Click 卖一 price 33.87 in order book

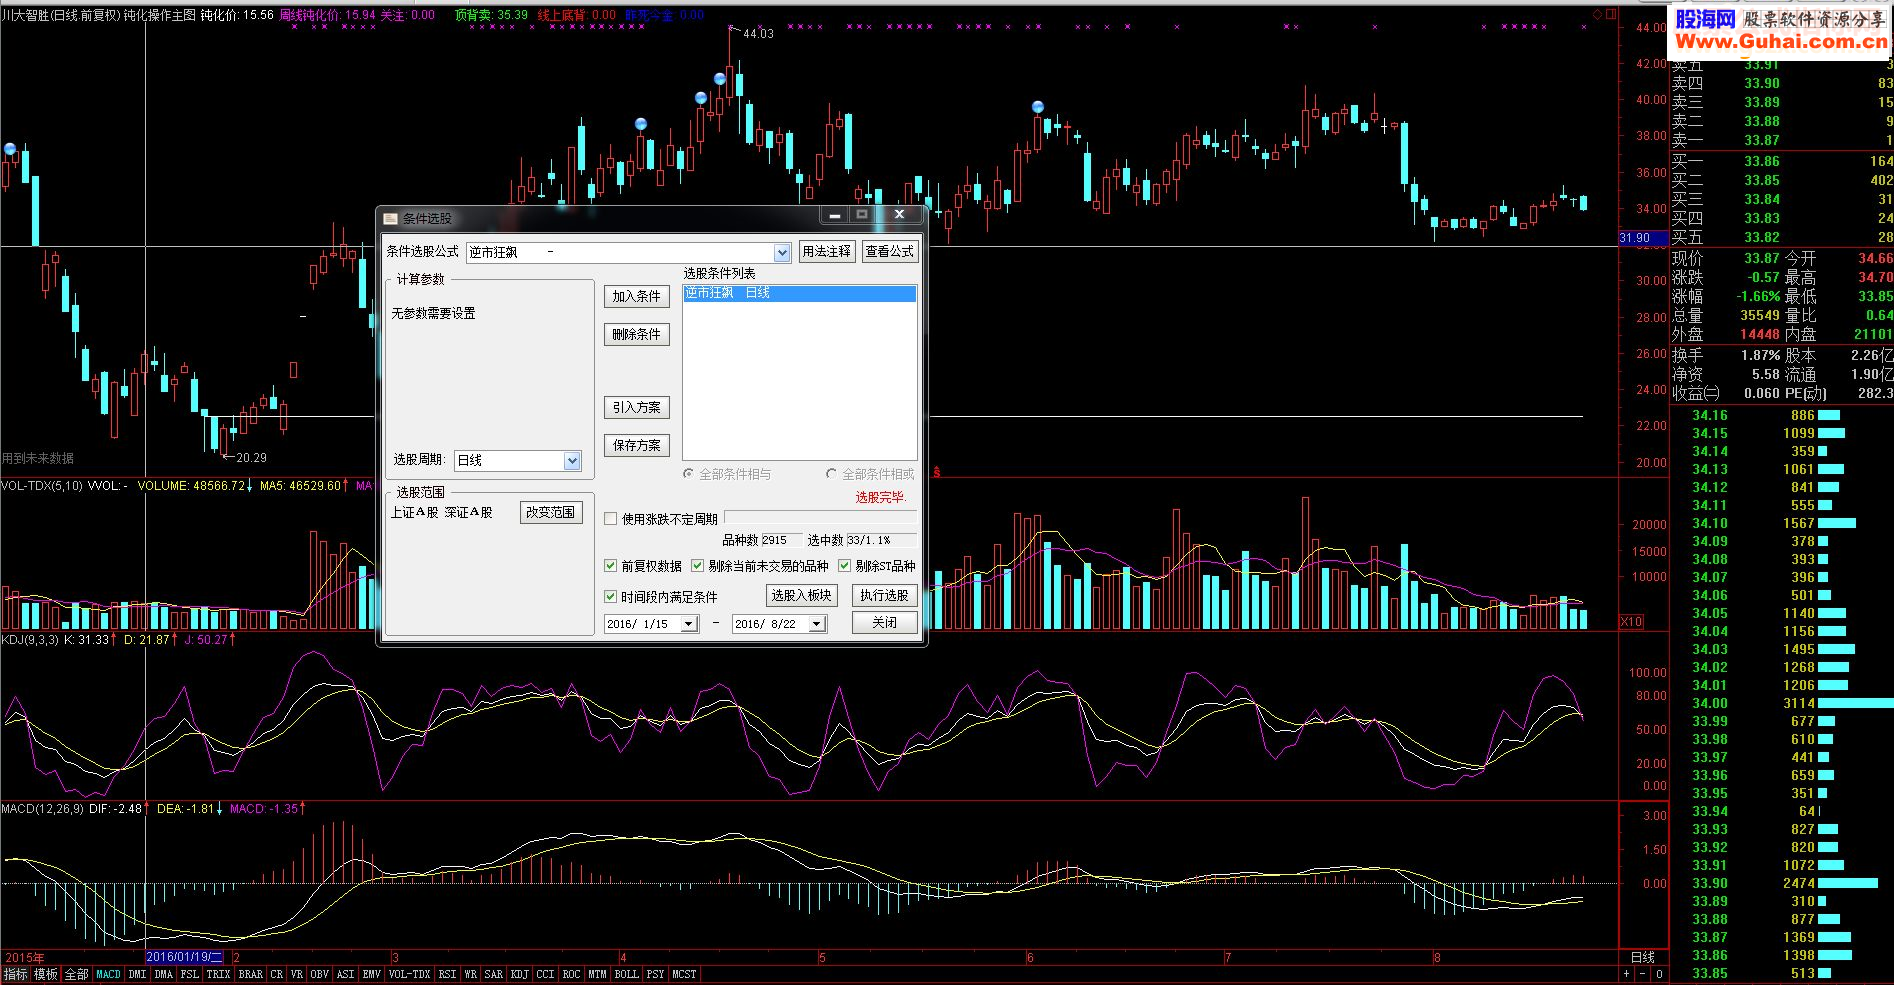pyautogui.click(x=1761, y=141)
